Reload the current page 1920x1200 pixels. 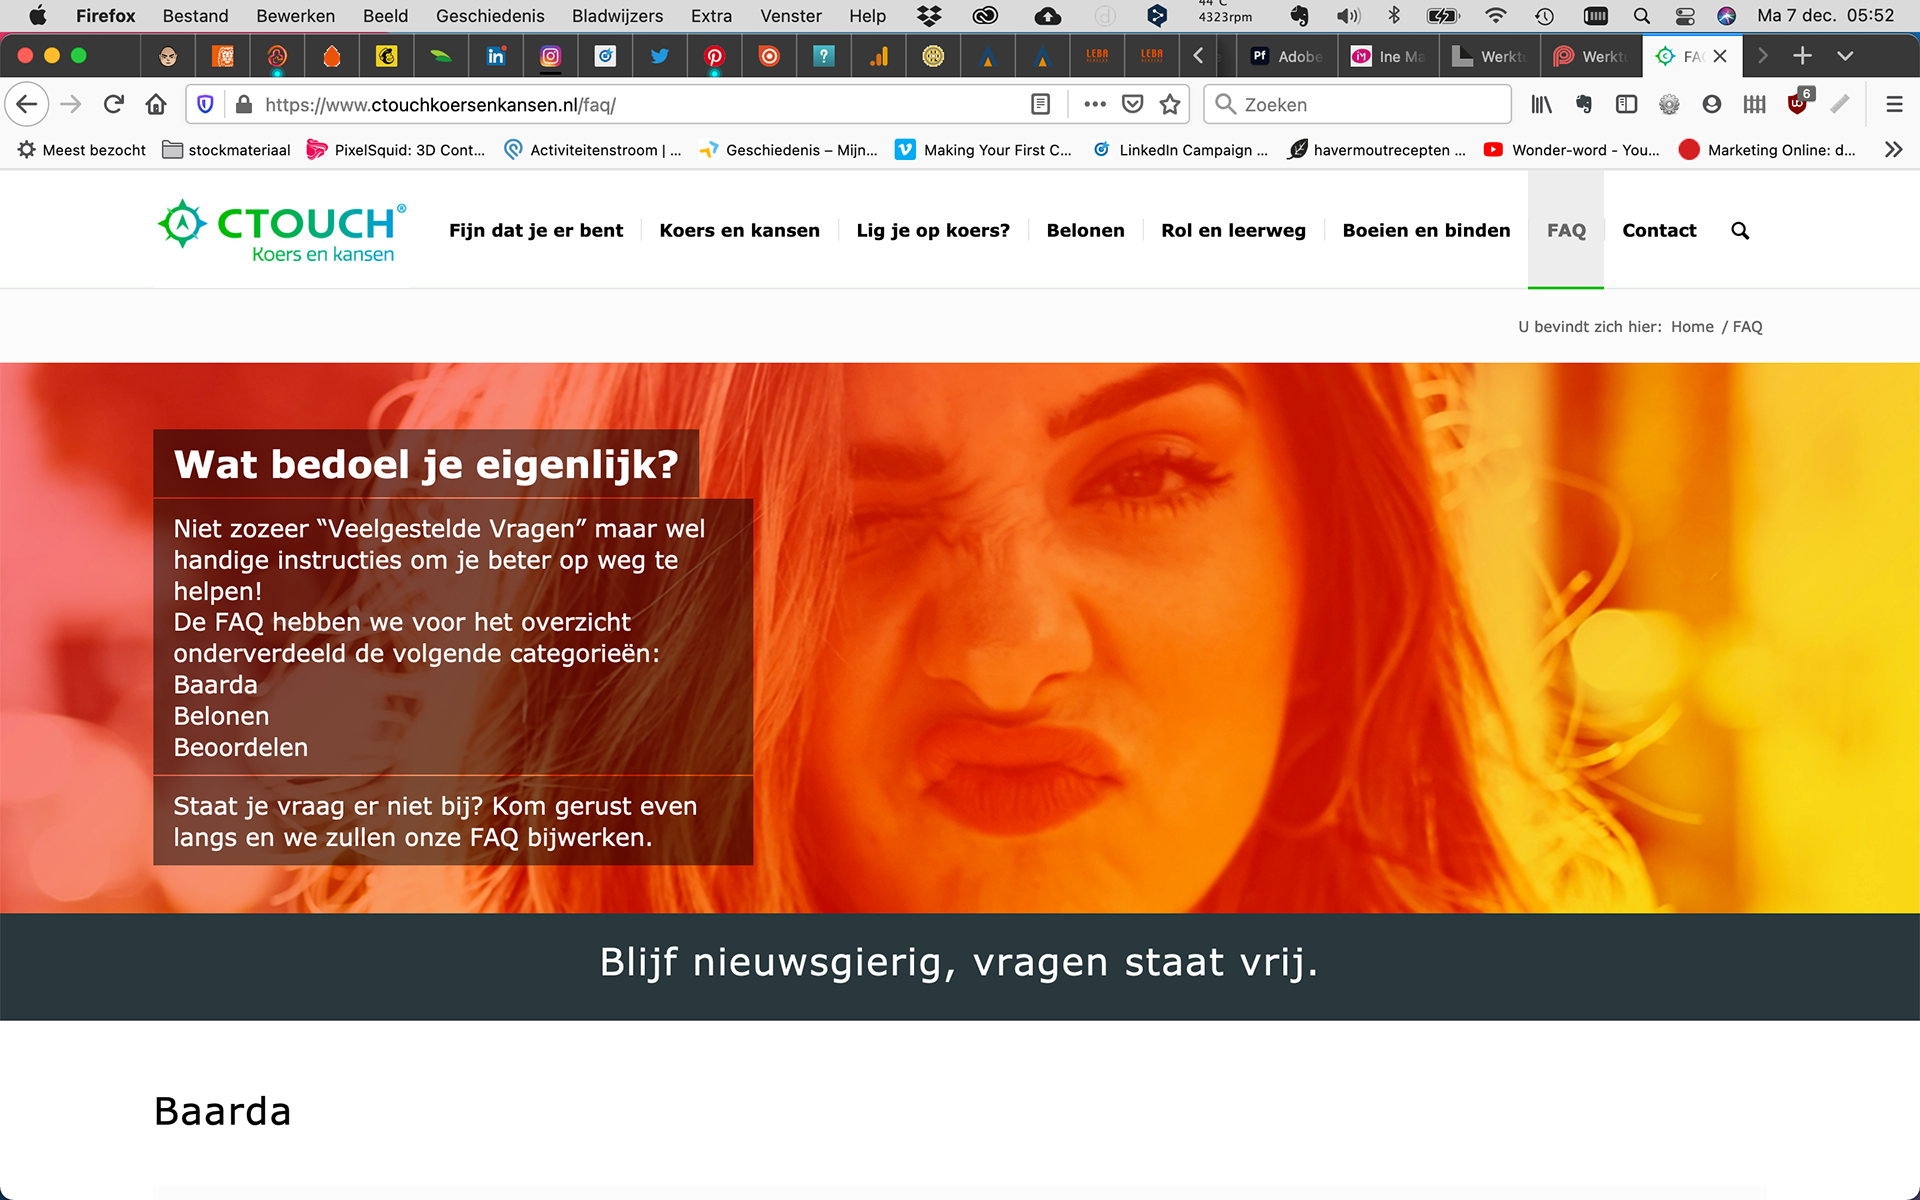[x=114, y=104]
